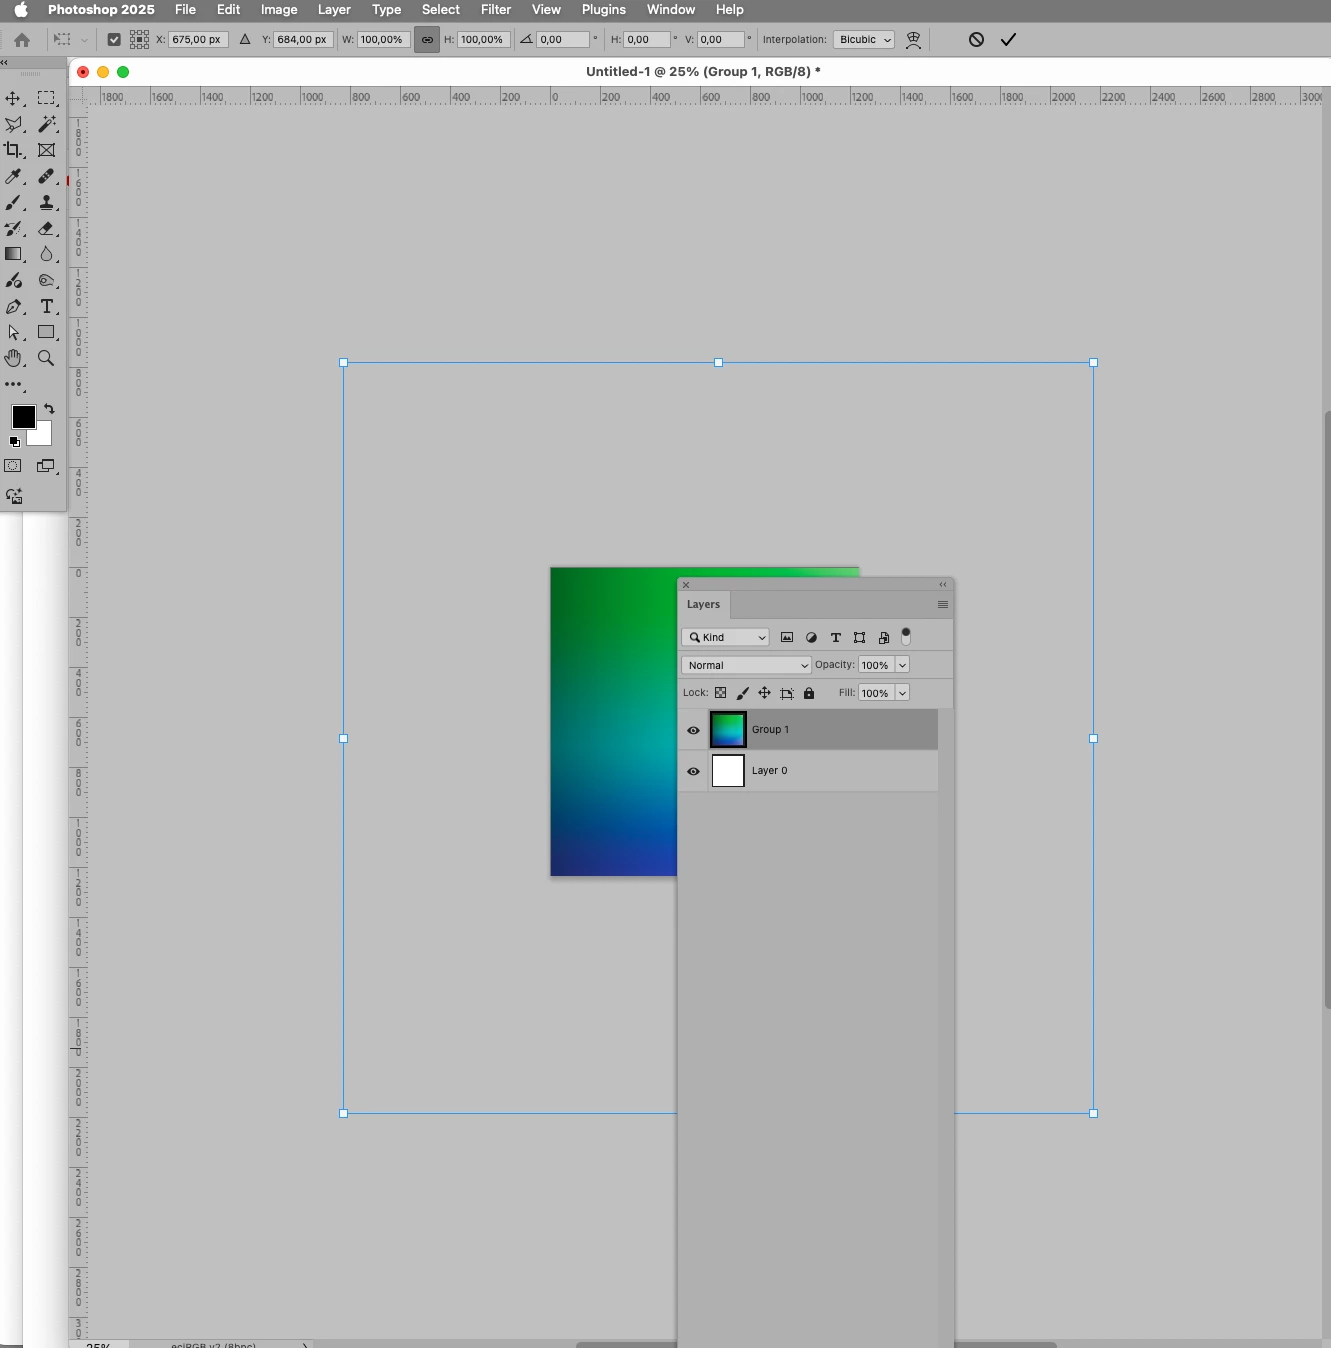Open the Image menu
Viewport: 1331px width, 1348px height.
(x=279, y=10)
